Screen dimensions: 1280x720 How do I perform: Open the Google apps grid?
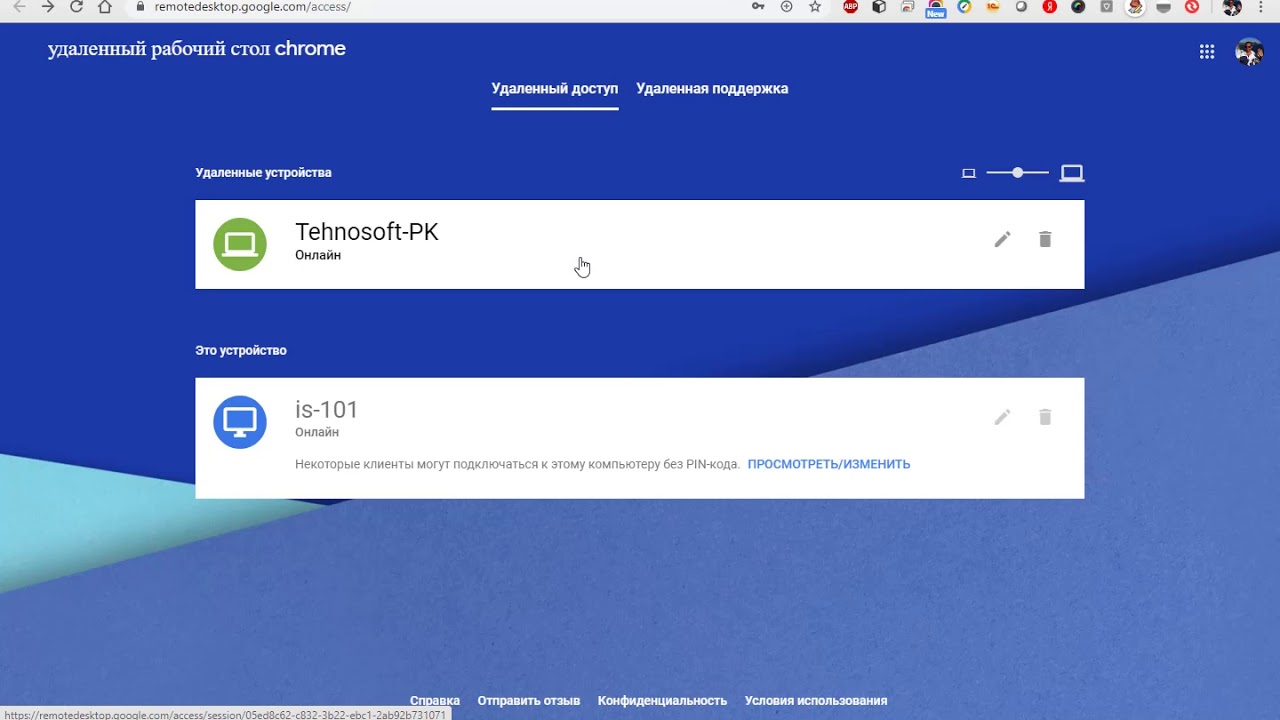pyautogui.click(x=1207, y=52)
